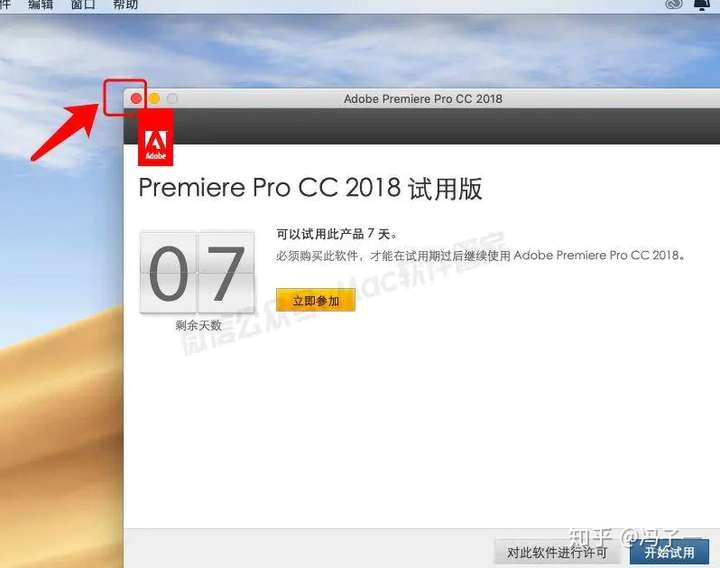The height and width of the screenshot is (568, 720).
Task: Minimize window with the yellow button
Action: (154, 98)
